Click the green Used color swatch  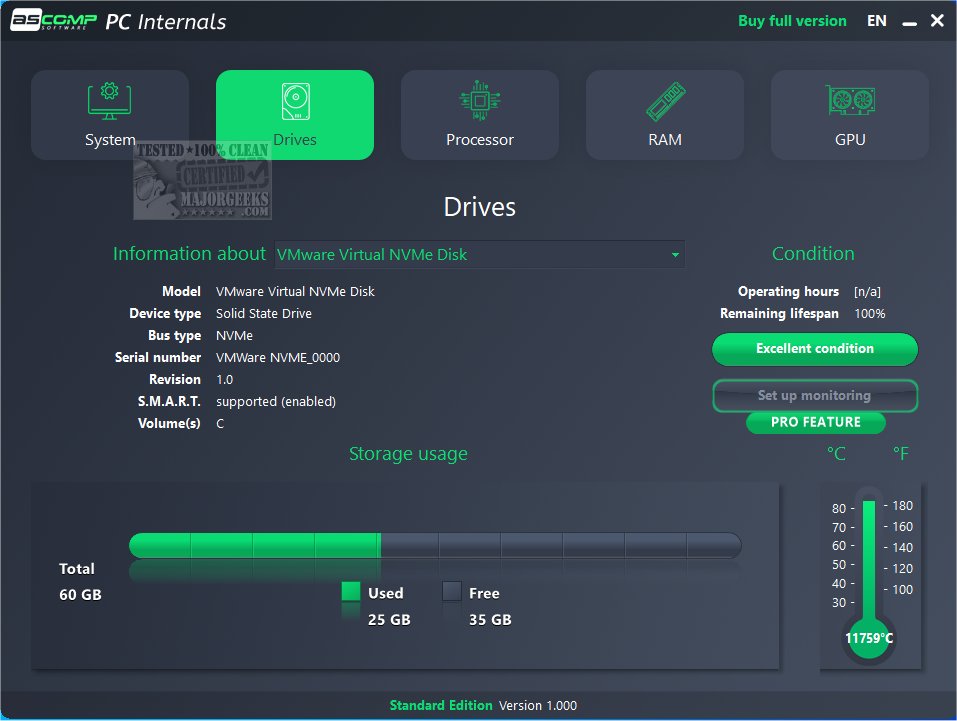[350, 591]
